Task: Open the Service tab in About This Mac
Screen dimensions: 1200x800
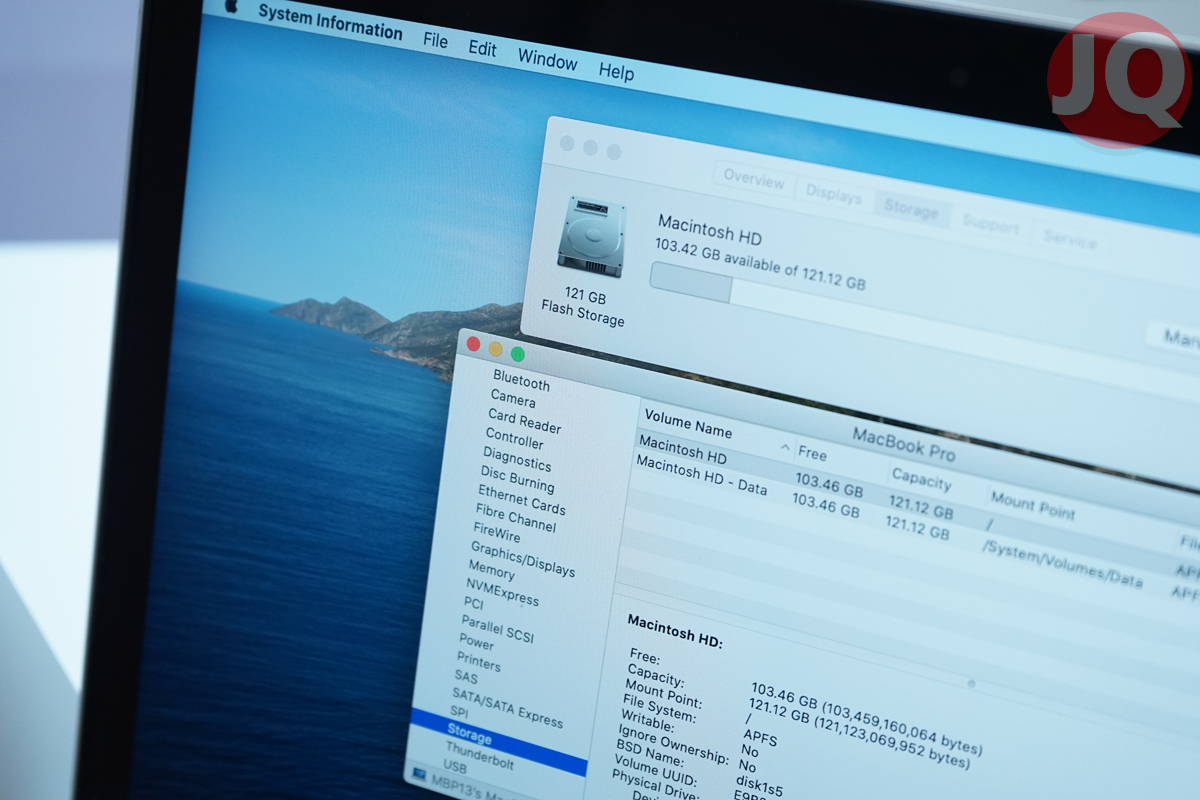Action: pos(1069,240)
